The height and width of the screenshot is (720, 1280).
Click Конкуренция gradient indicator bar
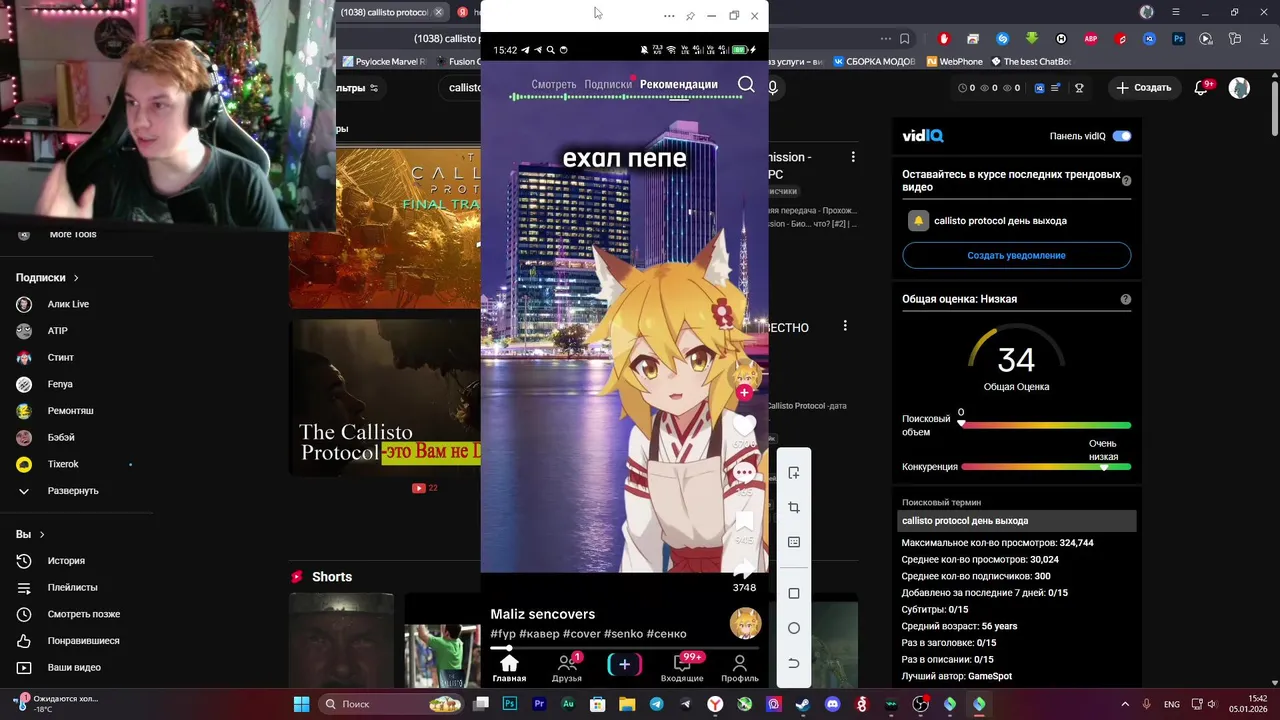tap(1046, 467)
